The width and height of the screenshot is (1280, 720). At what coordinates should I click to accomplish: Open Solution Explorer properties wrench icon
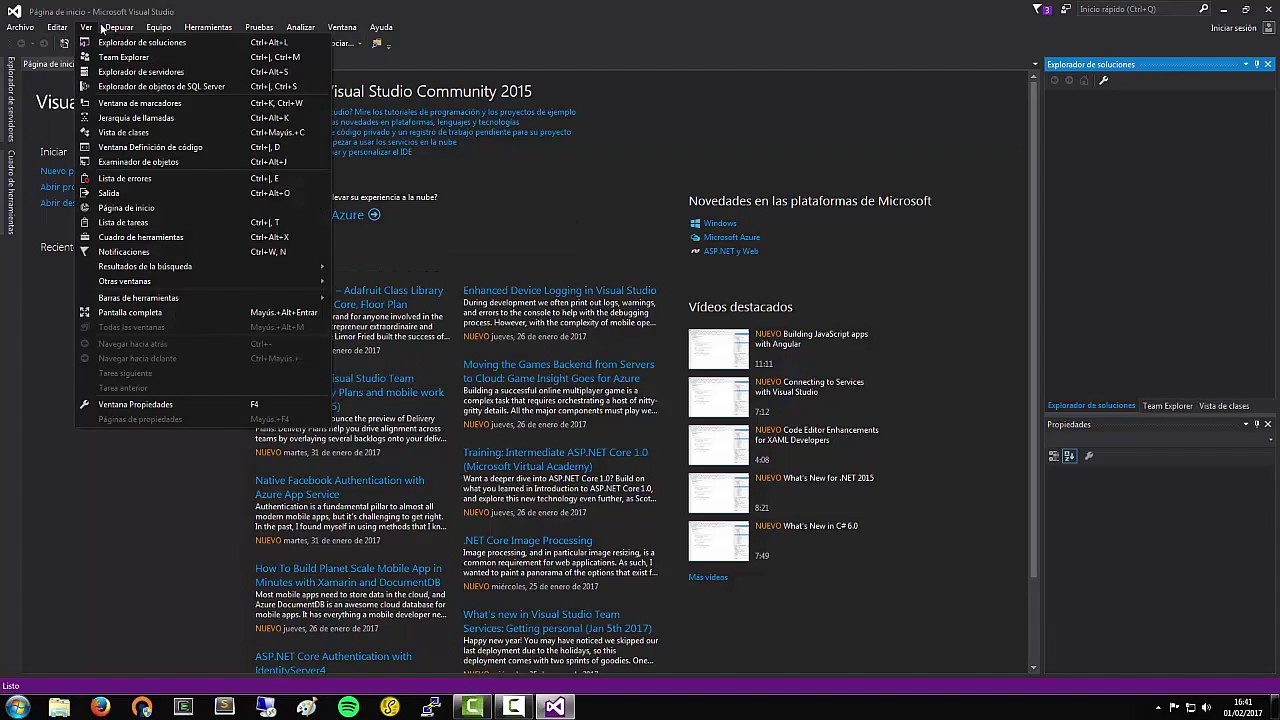tap(1103, 80)
